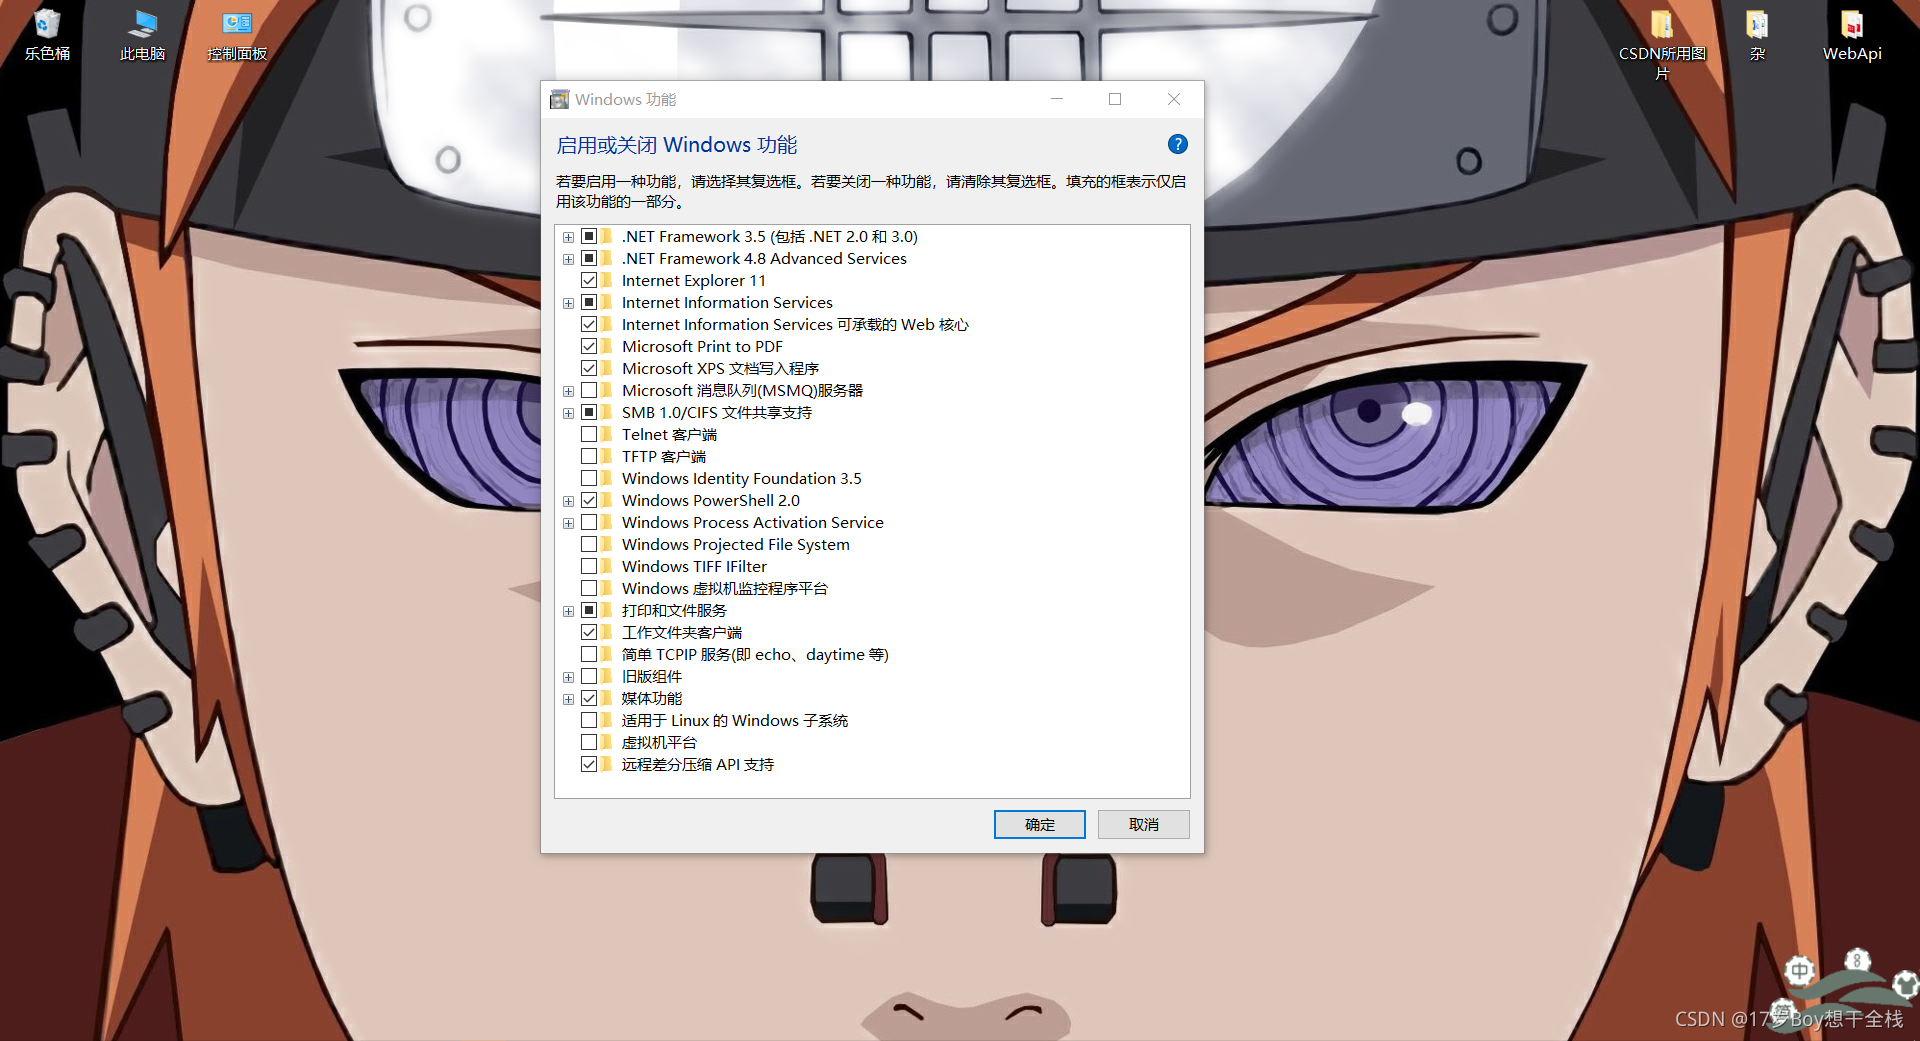Image resolution: width=1920 pixels, height=1041 pixels.
Task: Select the 此电脑 desktop icon
Action: (x=142, y=34)
